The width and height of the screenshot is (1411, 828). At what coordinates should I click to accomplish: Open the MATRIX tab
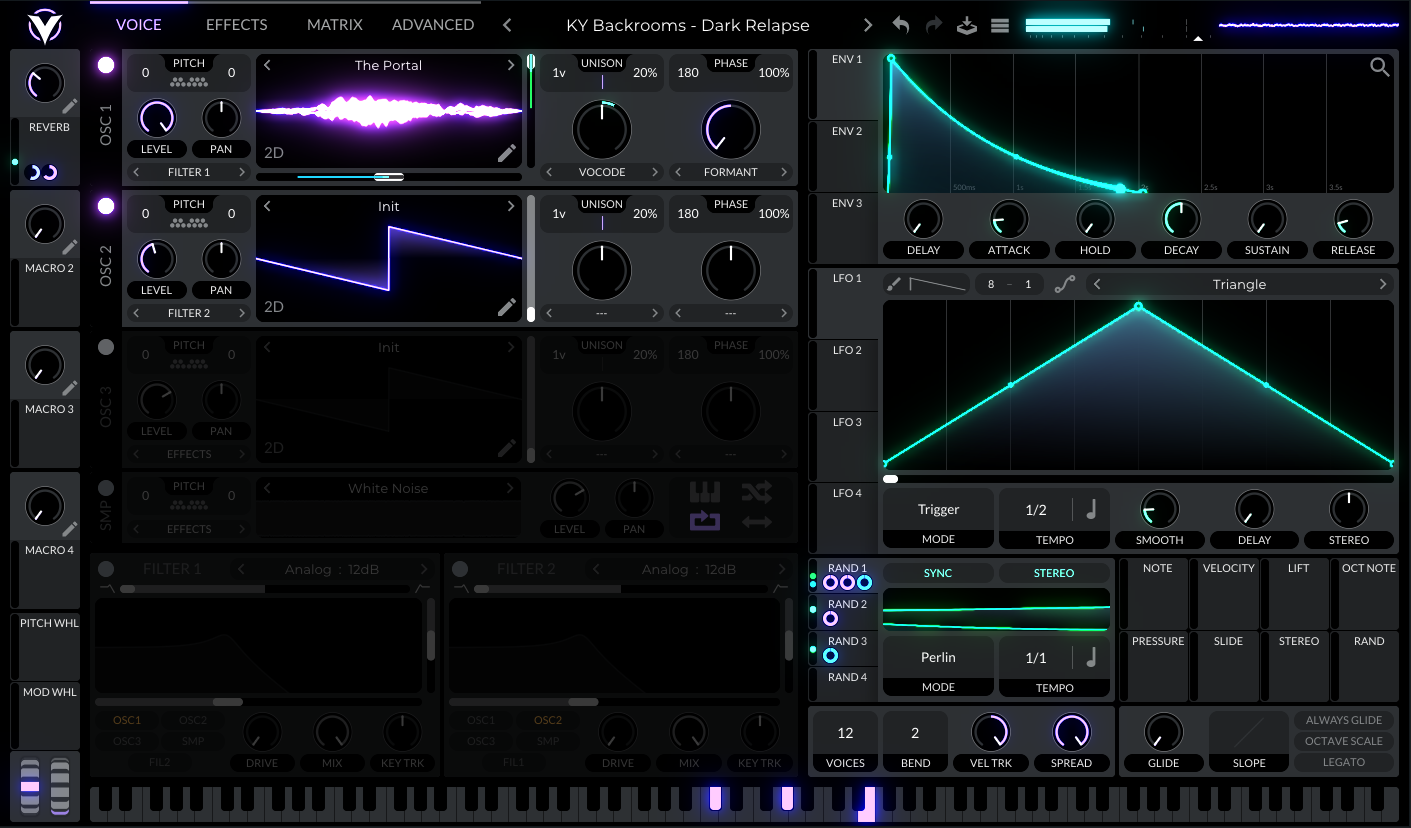[335, 25]
